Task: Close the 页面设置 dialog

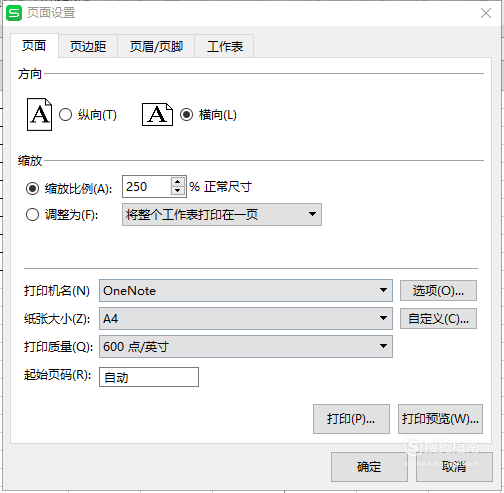Action: click(x=486, y=13)
